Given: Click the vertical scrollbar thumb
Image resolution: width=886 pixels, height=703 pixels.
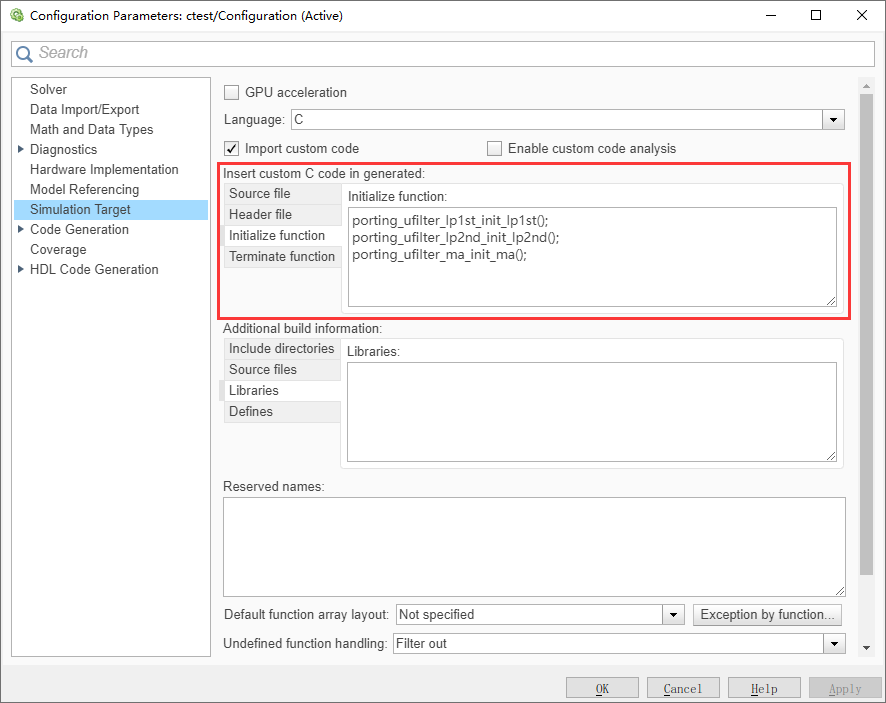Looking at the screenshot, I should (x=866, y=335).
